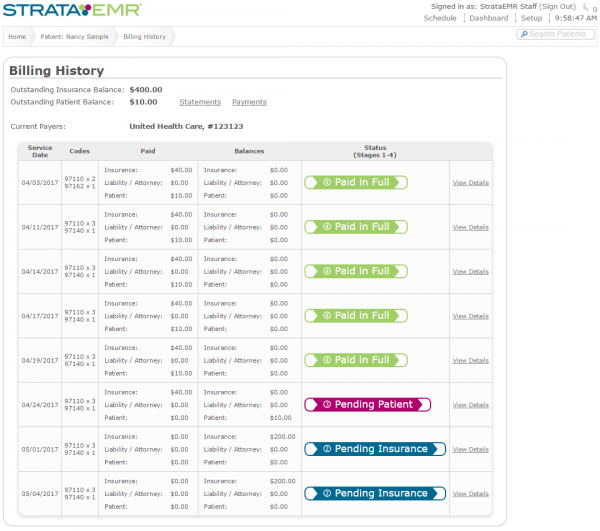Navigate to Home in the breadcrumb
This screenshot has height=531, width=600.
click(x=17, y=36)
